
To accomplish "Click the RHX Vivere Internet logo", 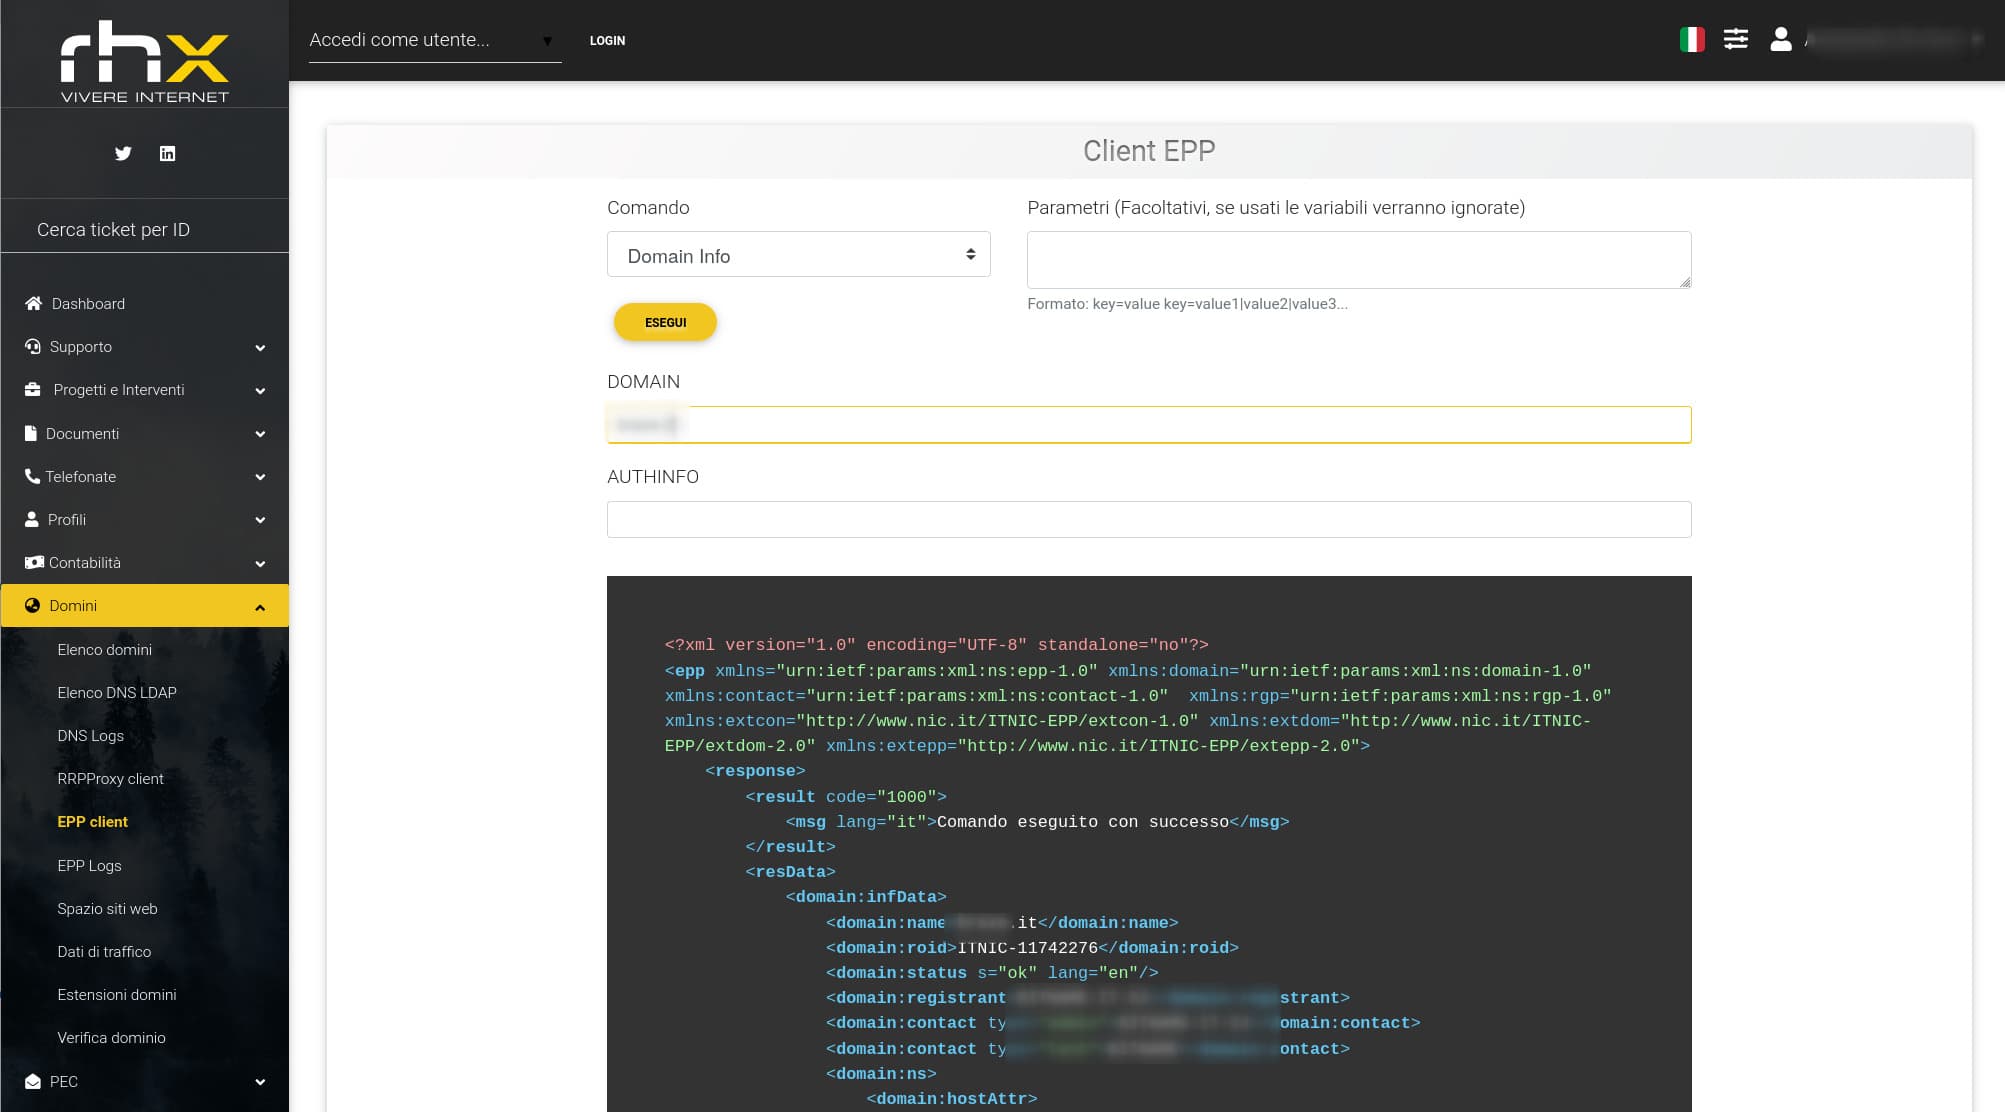I will click(x=145, y=62).
